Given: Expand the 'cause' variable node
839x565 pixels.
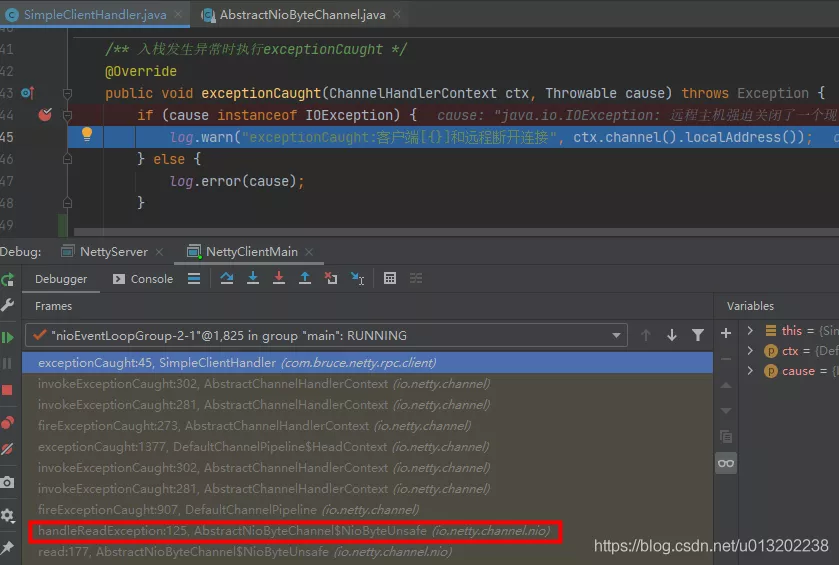Looking at the screenshot, I should 750,371.
